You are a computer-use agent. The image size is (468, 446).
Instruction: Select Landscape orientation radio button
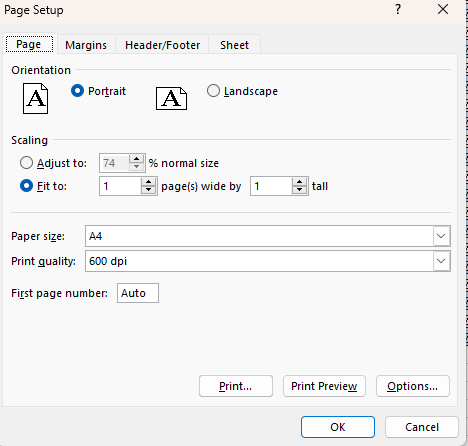point(213,91)
